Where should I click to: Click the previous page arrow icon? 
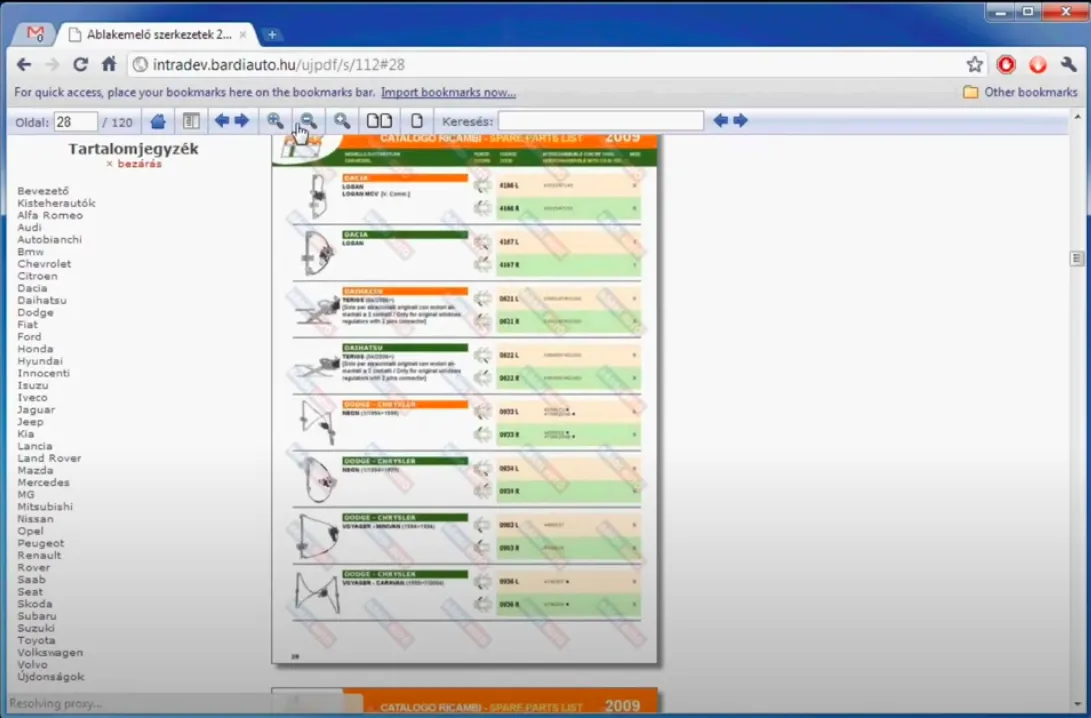pyautogui.click(x=221, y=120)
